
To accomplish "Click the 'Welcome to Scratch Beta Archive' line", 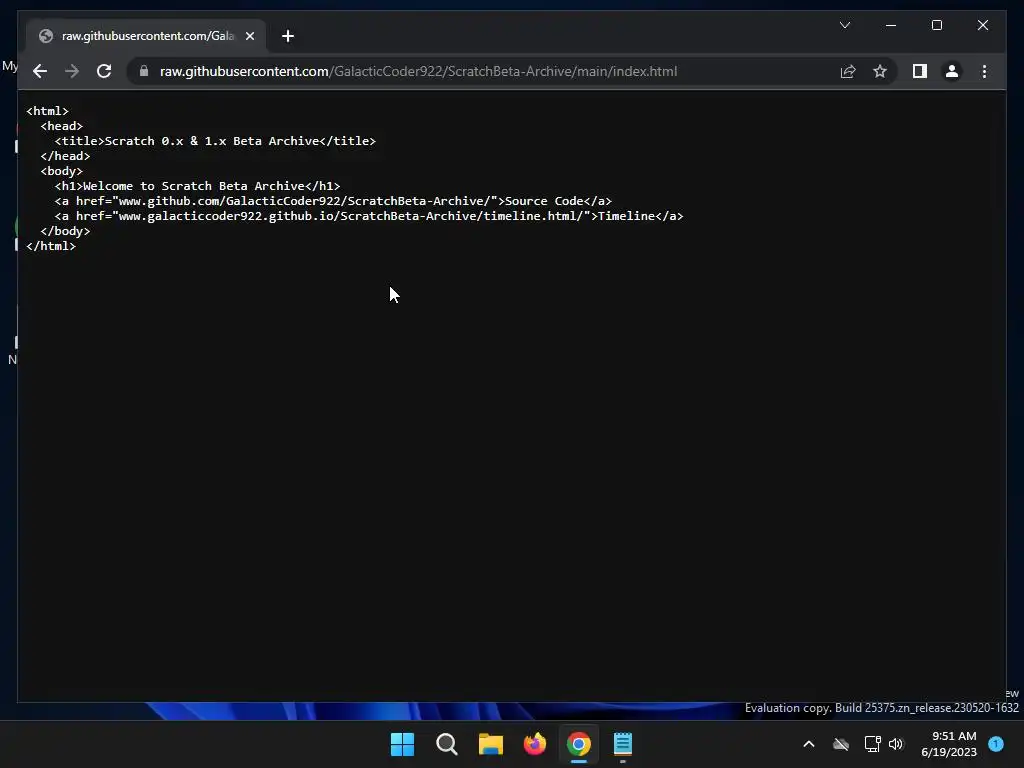I will point(197,186).
